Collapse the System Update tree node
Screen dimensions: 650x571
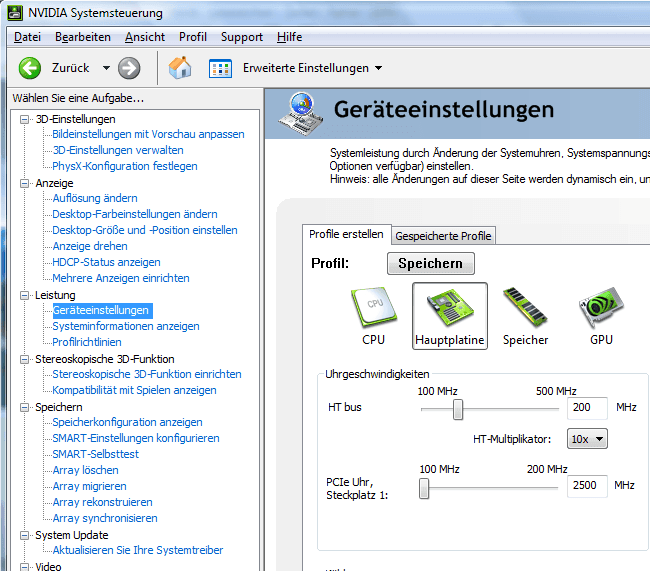click(x=24, y=535)
